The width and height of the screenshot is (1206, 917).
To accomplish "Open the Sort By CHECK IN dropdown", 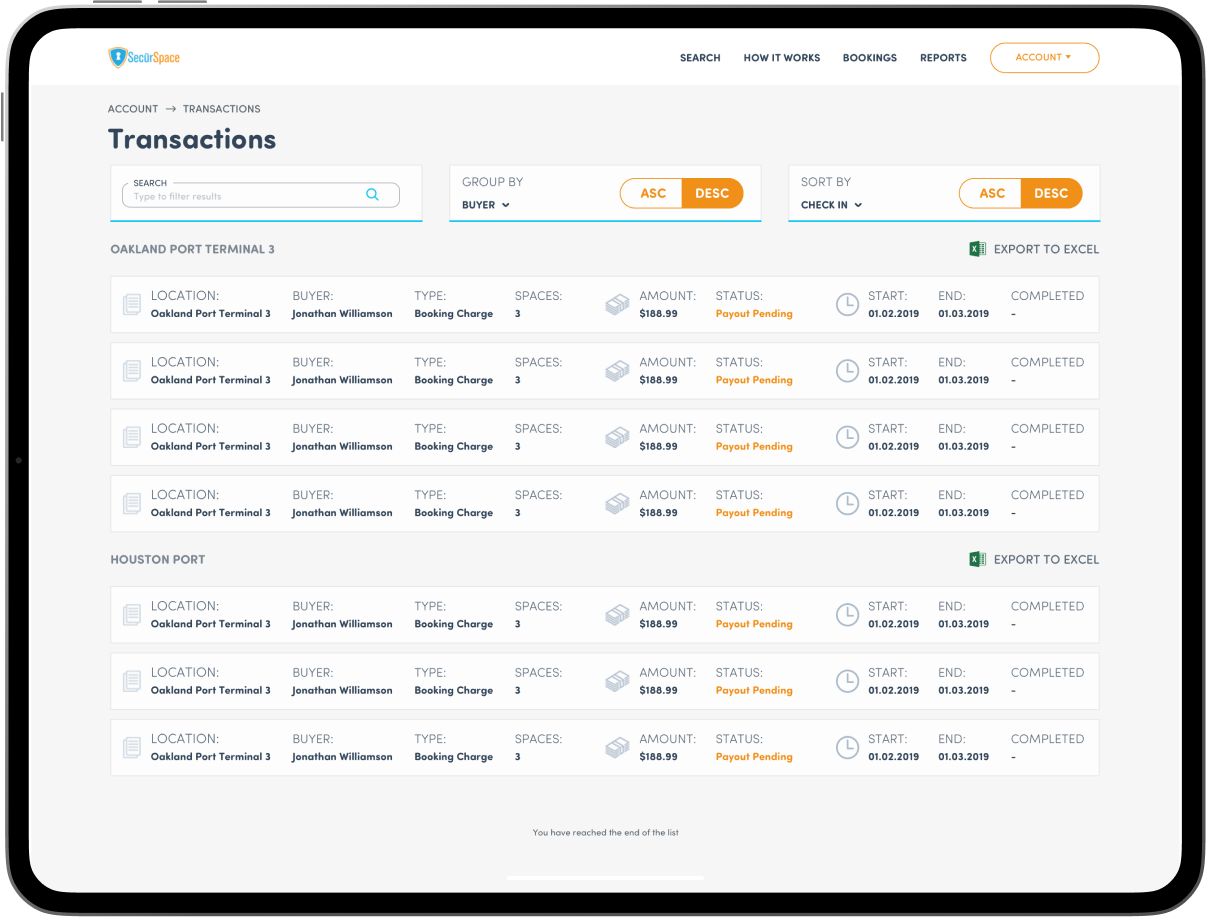I will [x=831, y=205].
